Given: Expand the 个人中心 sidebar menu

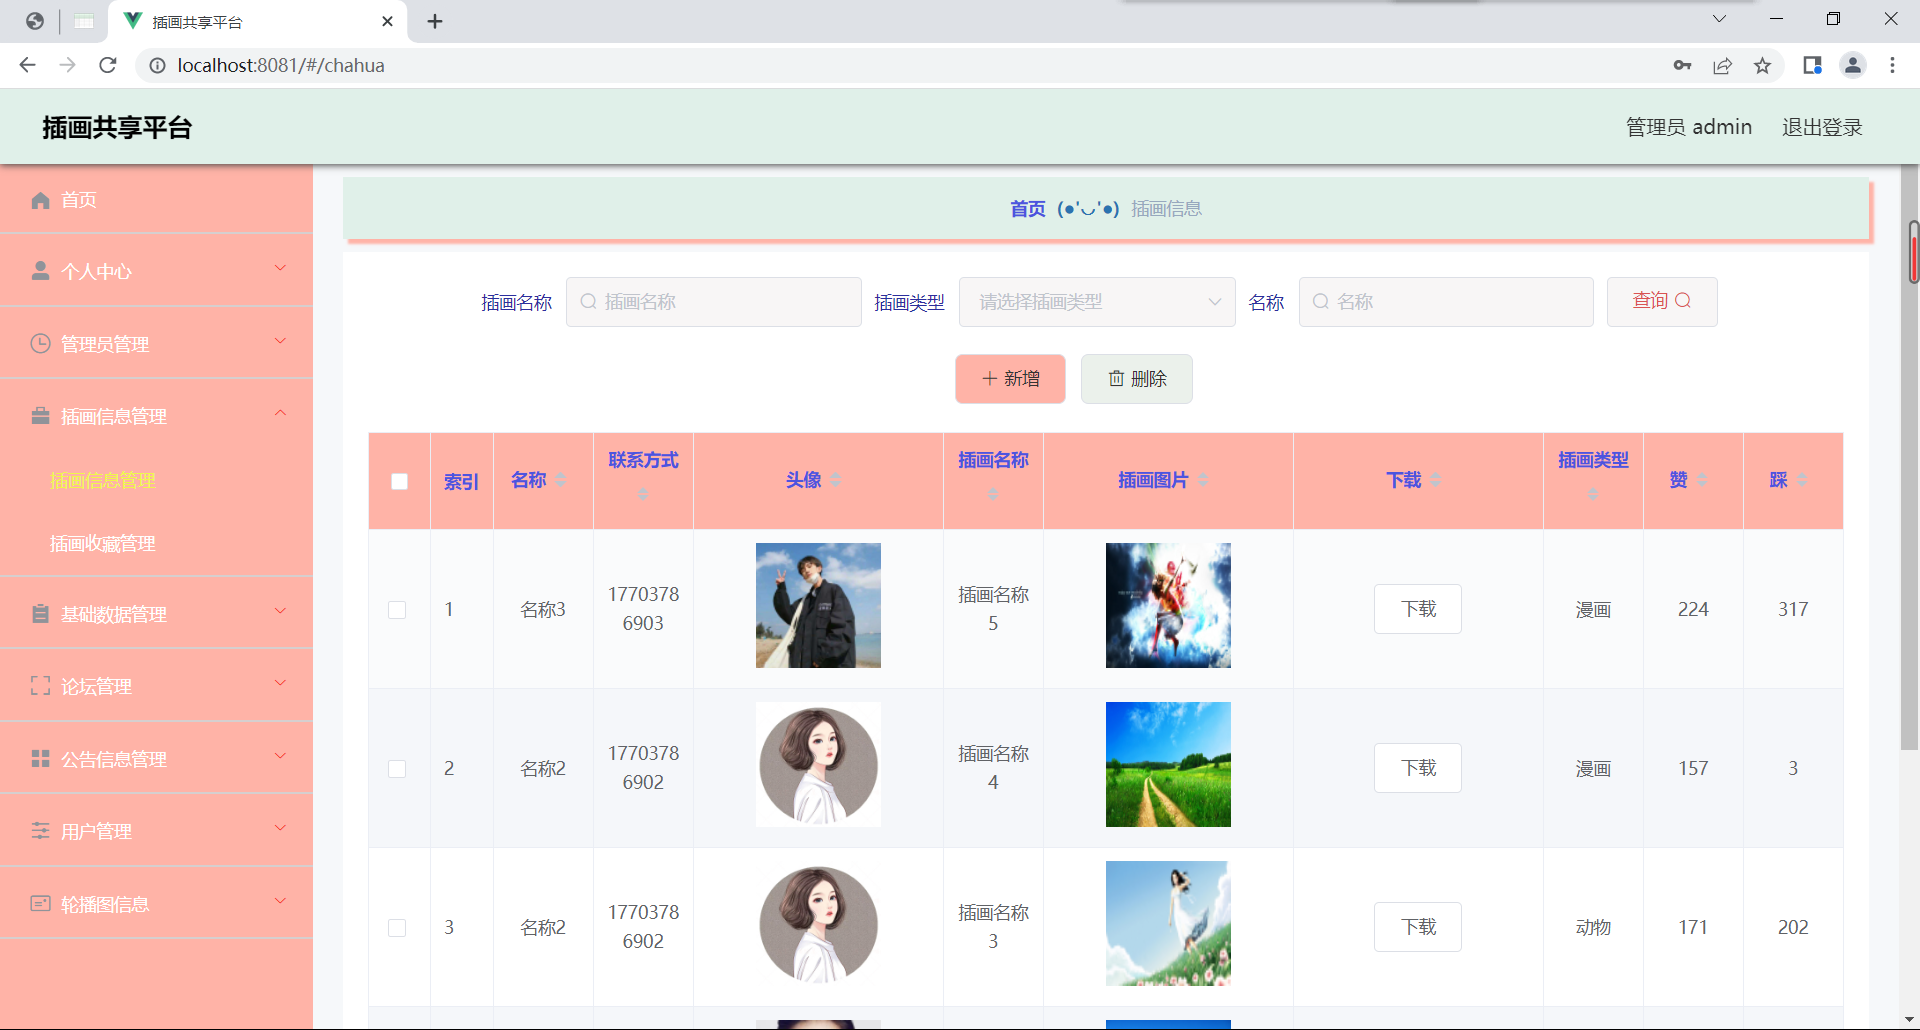Looking at the screenshot, I should click(x=280, y=268).
